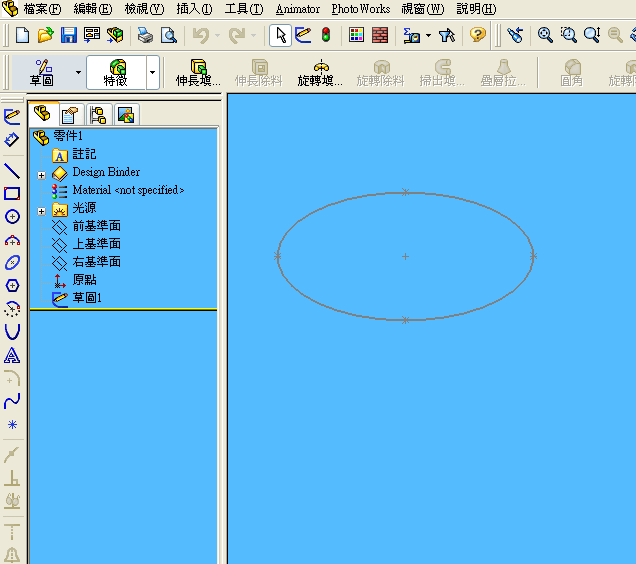Screen dimensions: 636x564
Task: Expand the Design Binder node
Action: (x=41, y=175)
